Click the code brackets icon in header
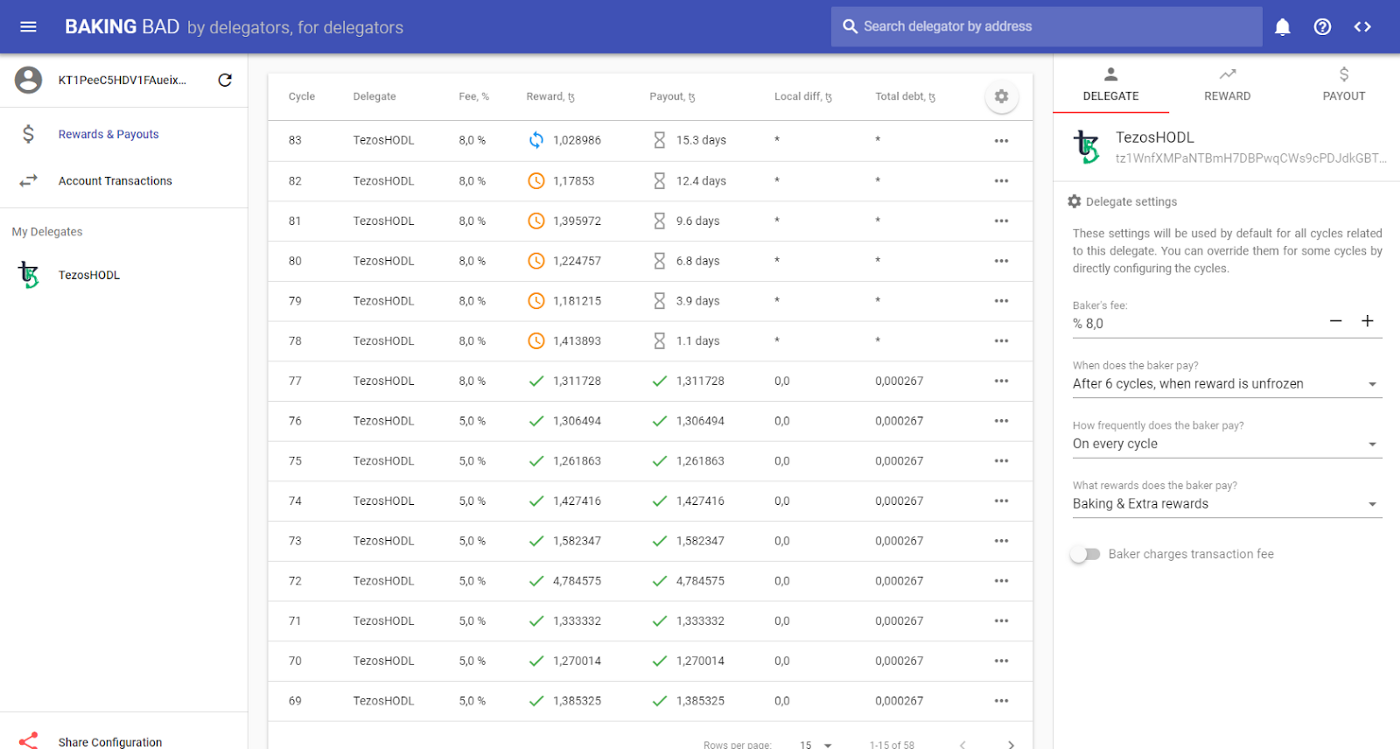The width and height of the screenshot is (1400, 749). [x=1362, y=27]
